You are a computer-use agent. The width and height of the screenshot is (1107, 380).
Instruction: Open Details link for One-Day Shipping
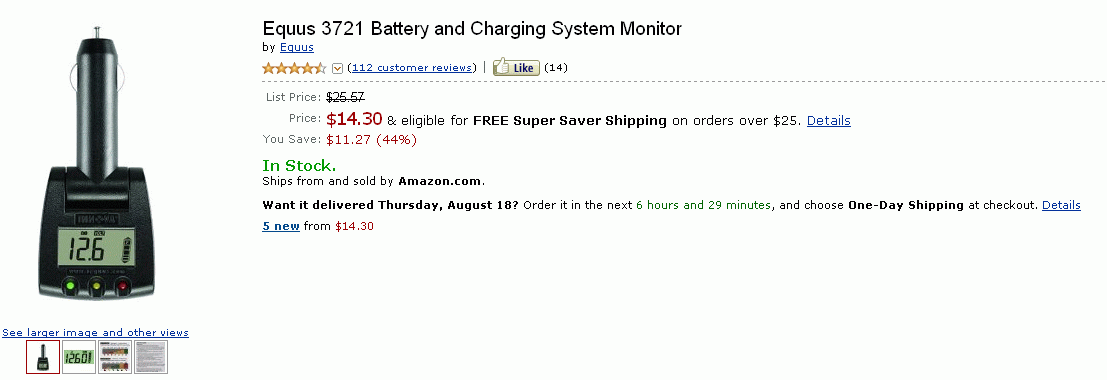tap(1061, 206)
